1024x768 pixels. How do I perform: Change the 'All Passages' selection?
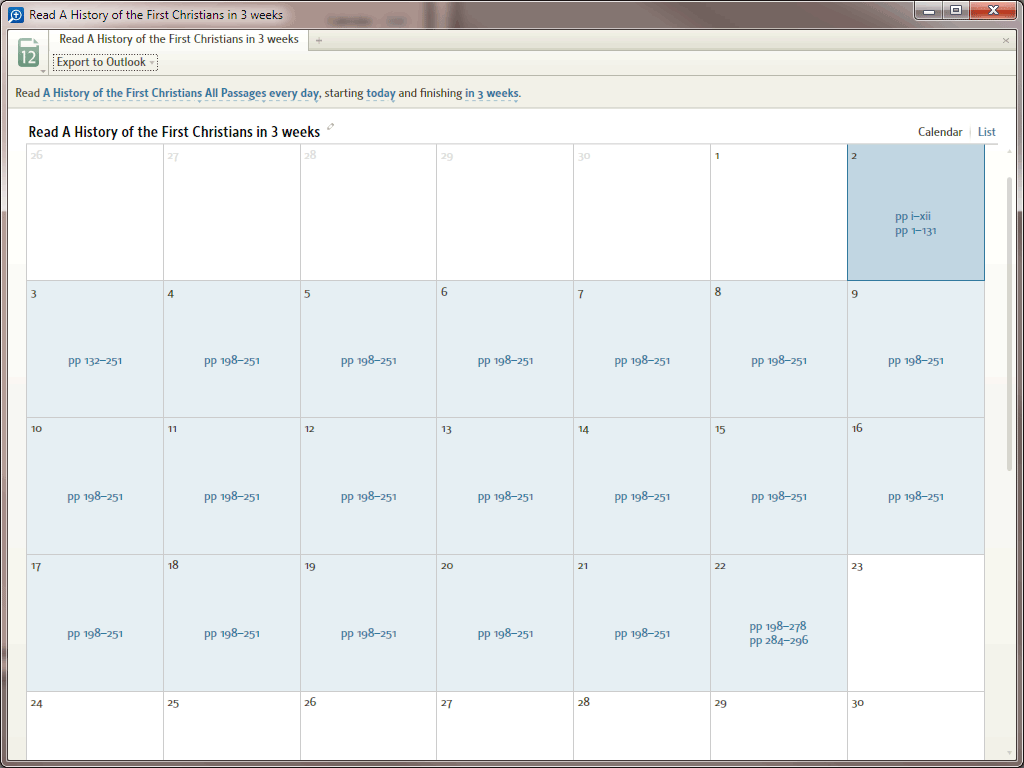(x=236, y=93)
